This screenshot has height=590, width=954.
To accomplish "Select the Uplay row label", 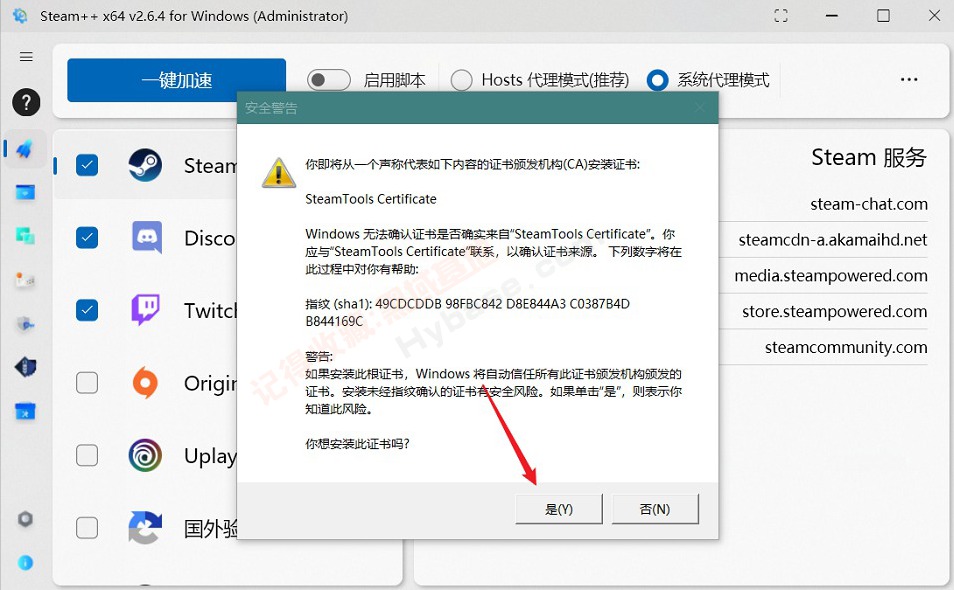I will click(x=211, y=456).
